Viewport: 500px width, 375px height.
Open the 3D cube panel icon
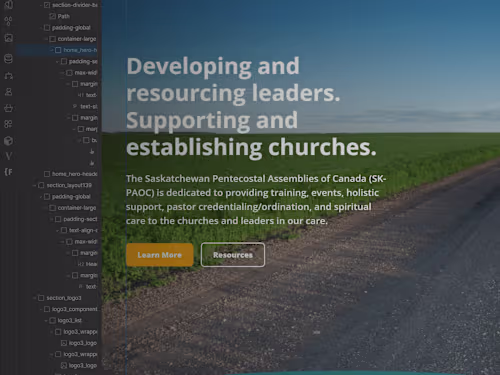(9, 141)
